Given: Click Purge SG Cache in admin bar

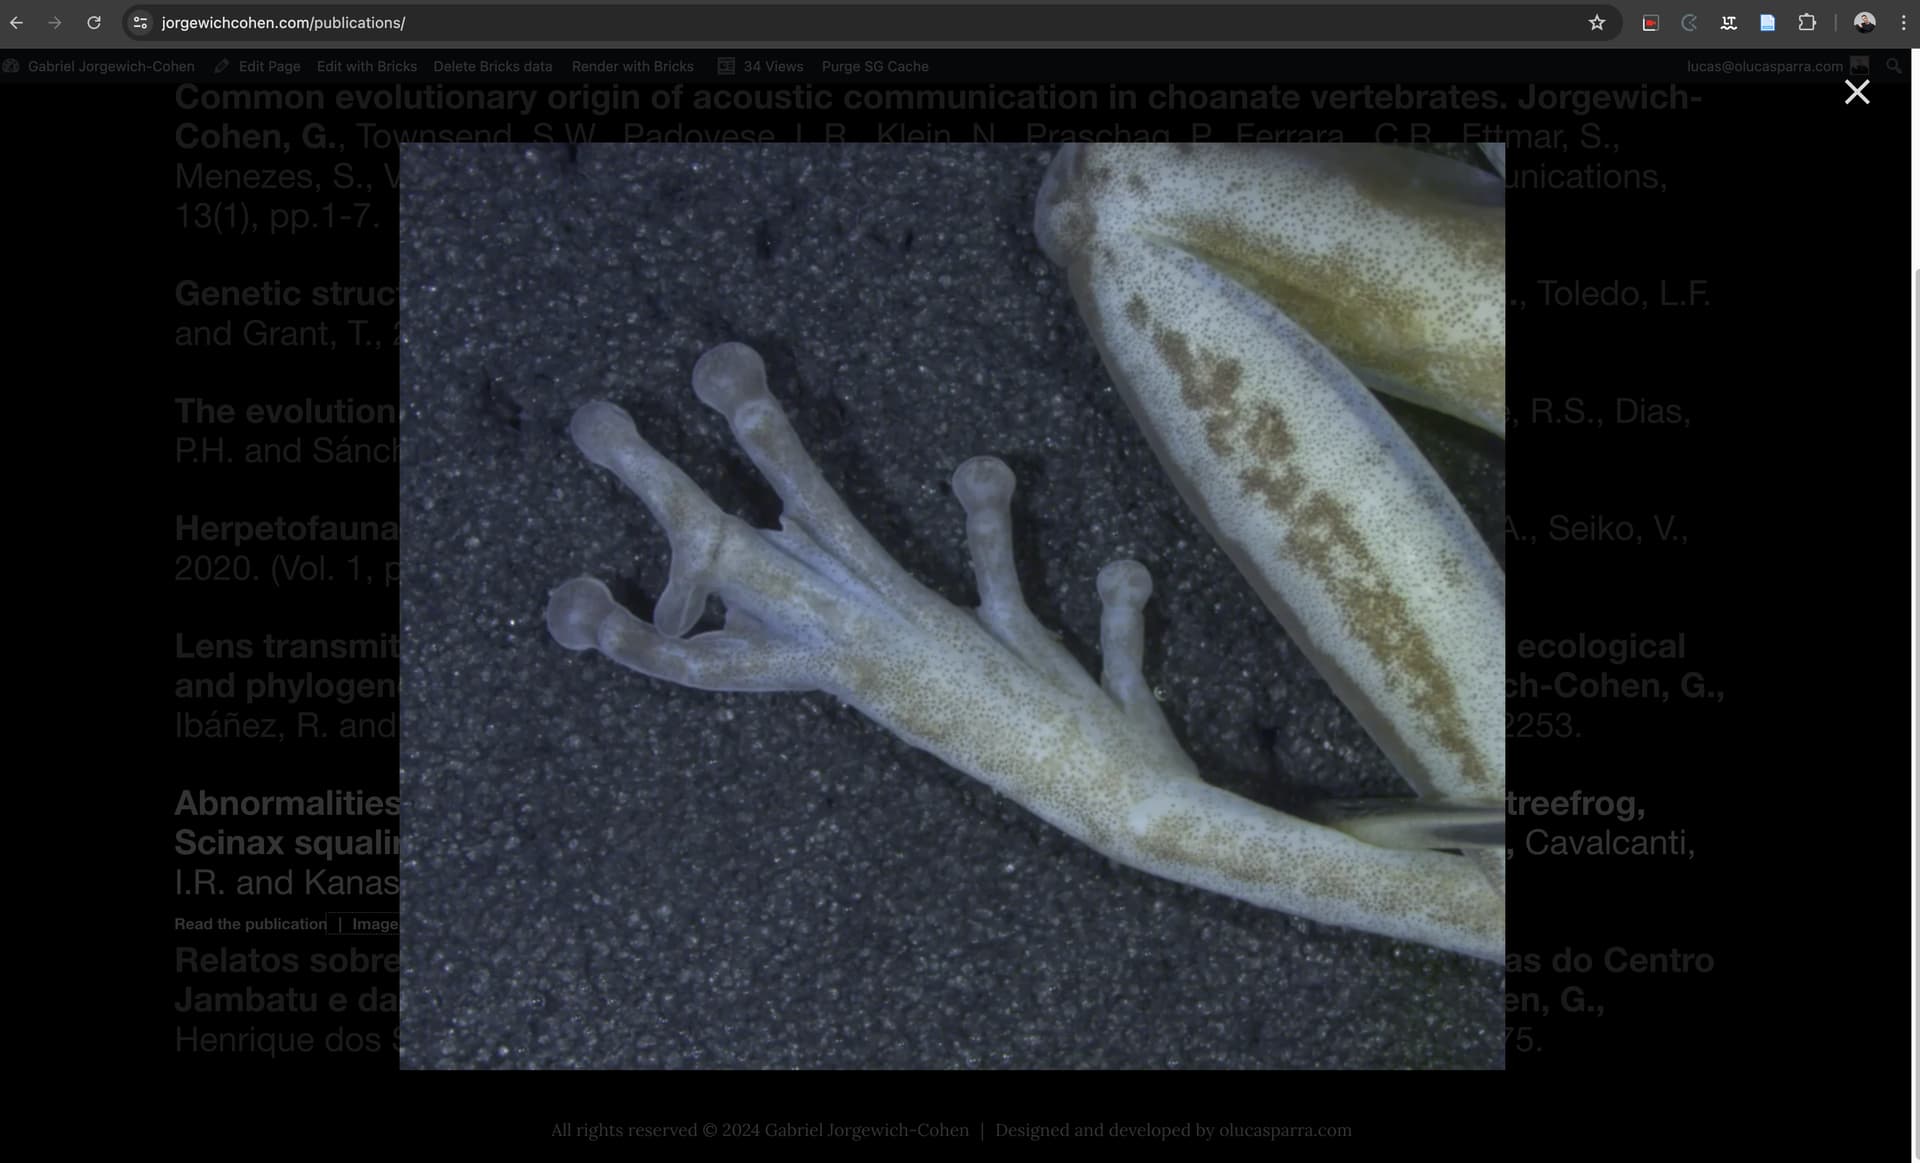Looking at the screenshot, I should click(x=875, y=66).
